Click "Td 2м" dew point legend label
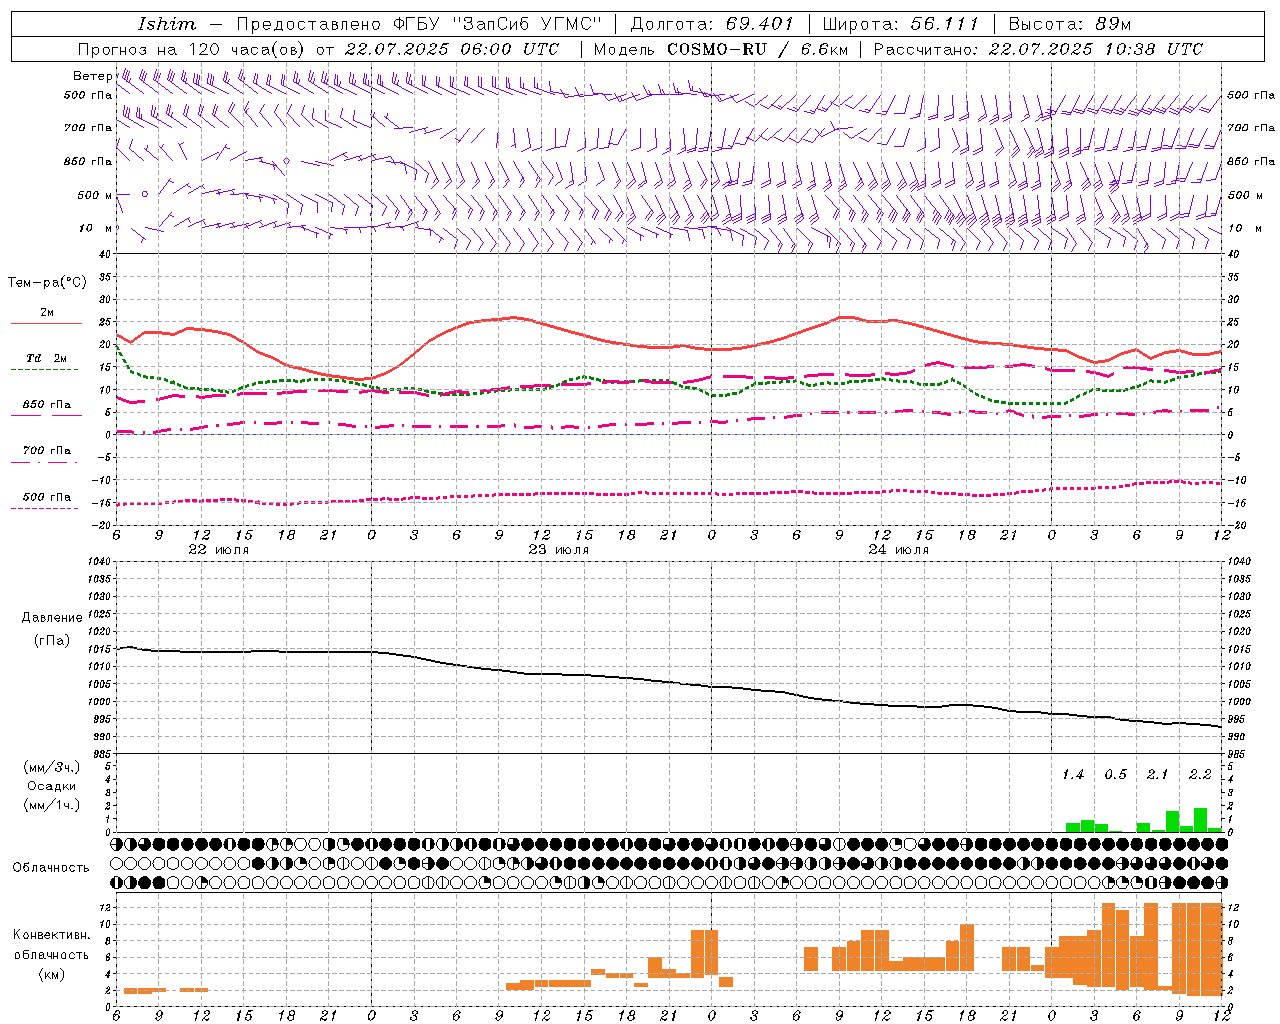This screenshot has width=1280, height=1024. tap(47, 358)
